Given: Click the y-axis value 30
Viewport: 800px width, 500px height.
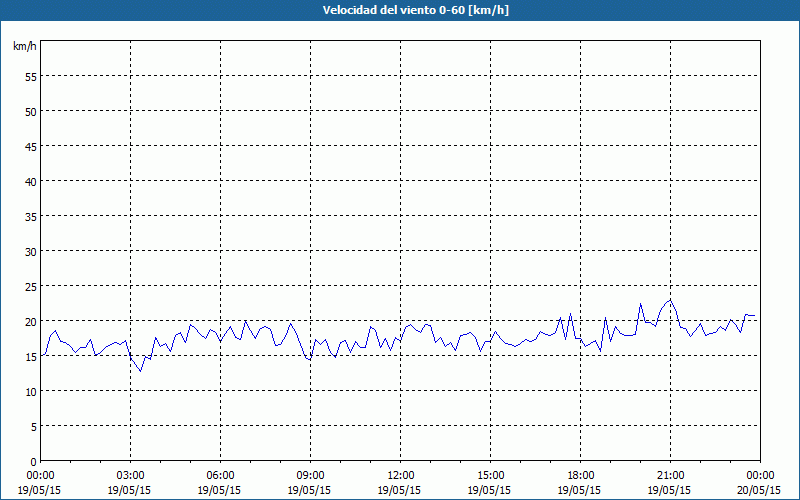Looking at the screenshot, I should coord(31,252).
